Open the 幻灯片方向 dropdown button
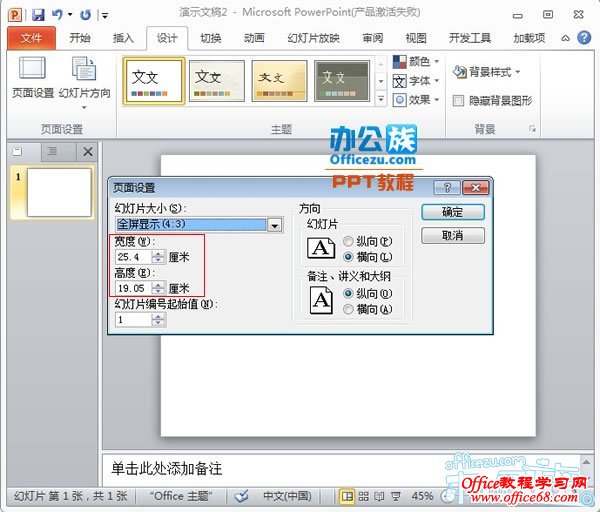This screenshot has width=600, height=512. [x=84, y=83]
